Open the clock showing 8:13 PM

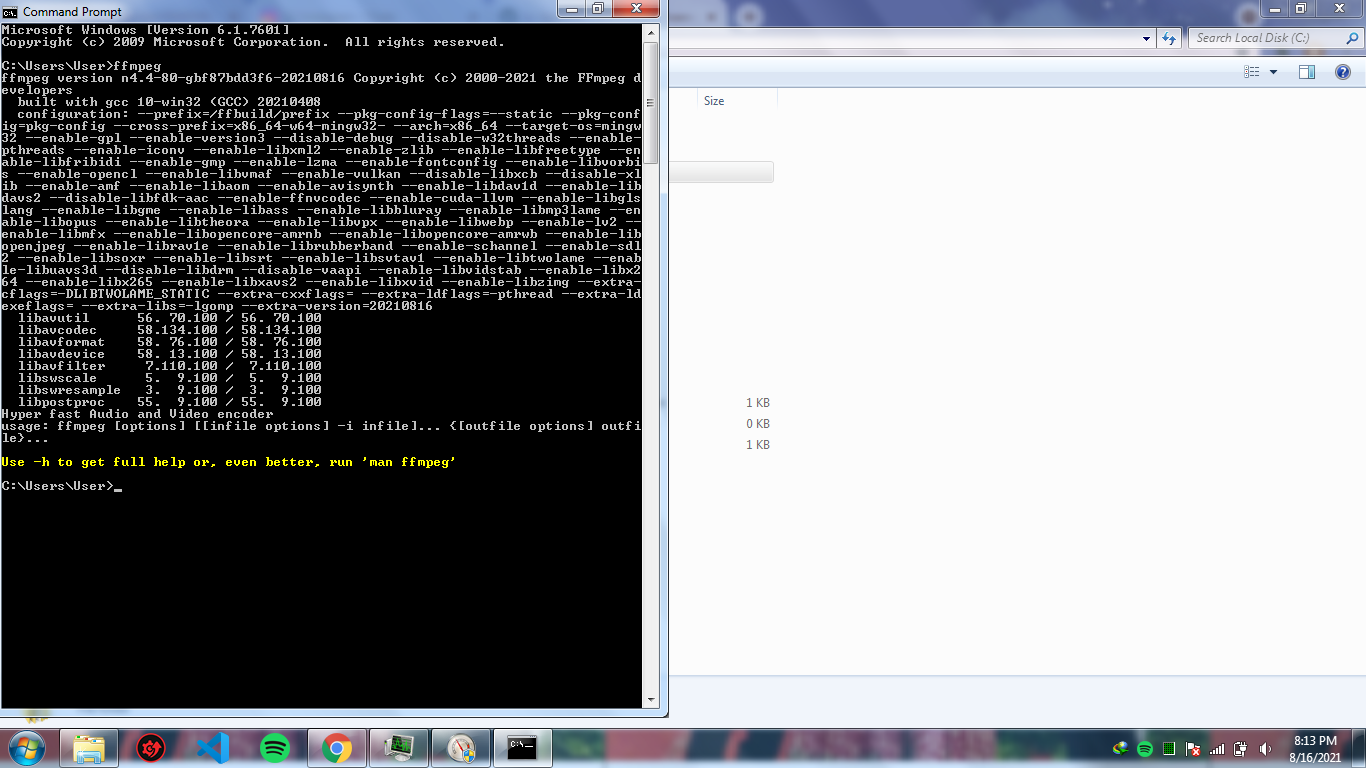pyautogui.click(x=1315, y=748)
